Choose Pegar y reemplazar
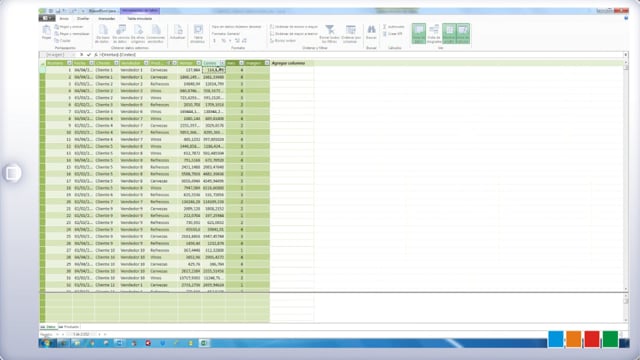The width and height of the screenshot is (640, 360). coord(71,34)
